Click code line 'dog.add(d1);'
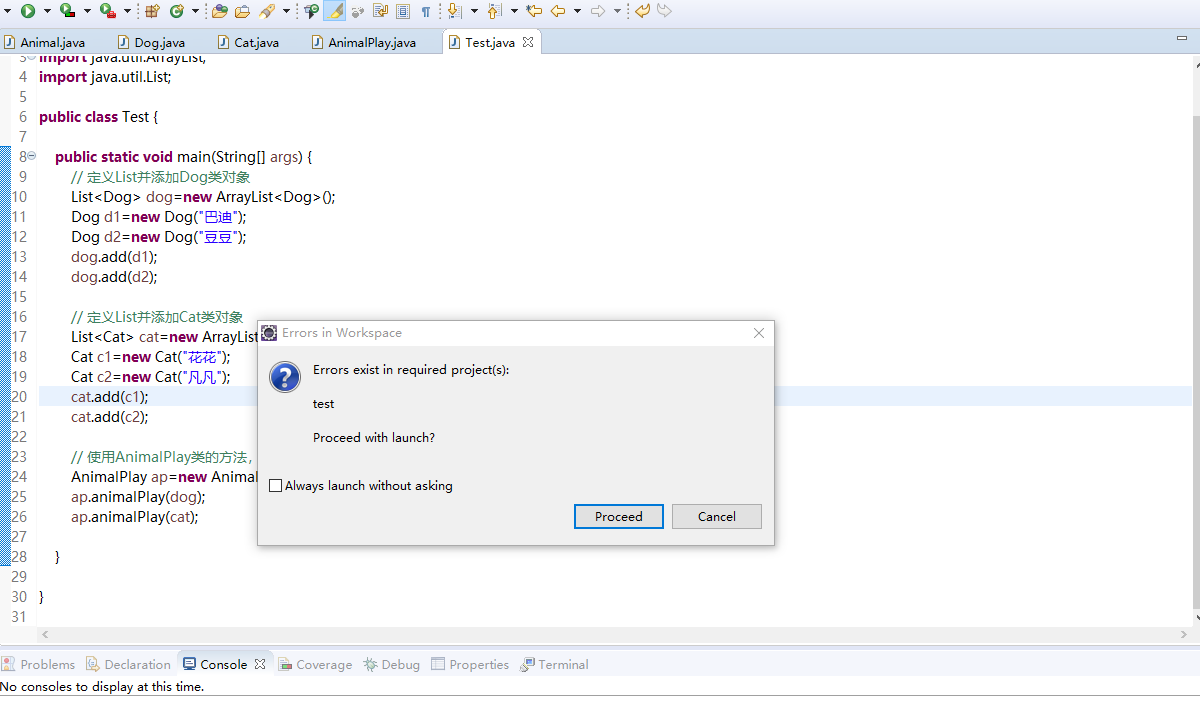Image resolution: width=1200 pixels, height=706 pixels. (x=114, y=257)
